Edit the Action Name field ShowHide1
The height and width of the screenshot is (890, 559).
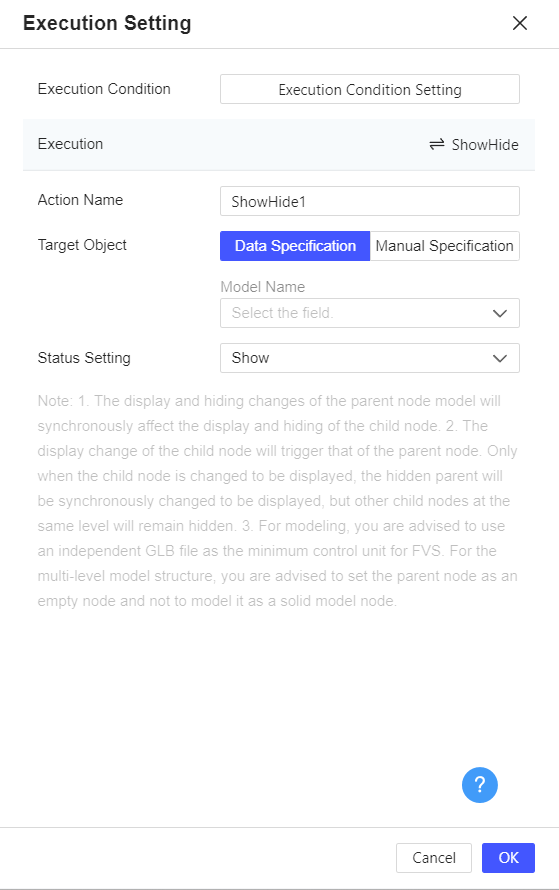[x=370, y=201]
